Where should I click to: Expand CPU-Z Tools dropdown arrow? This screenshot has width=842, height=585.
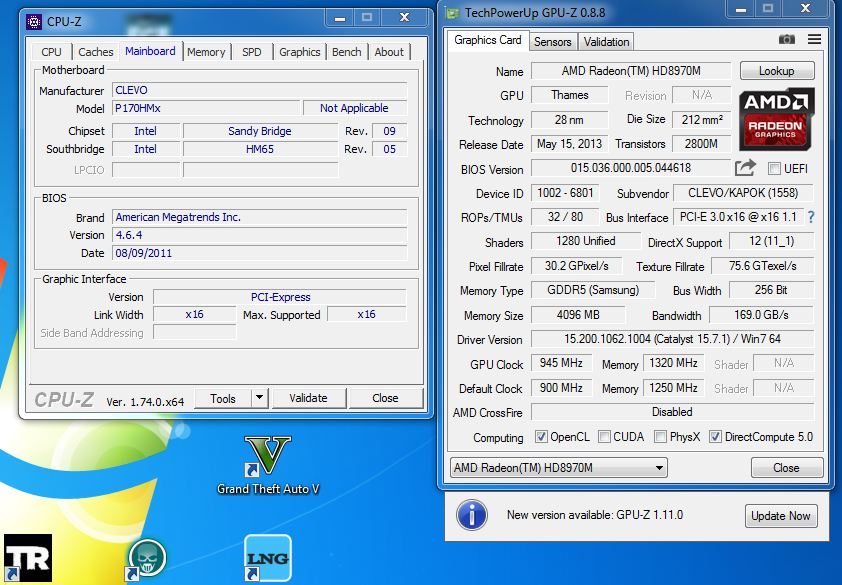point(259,398)
